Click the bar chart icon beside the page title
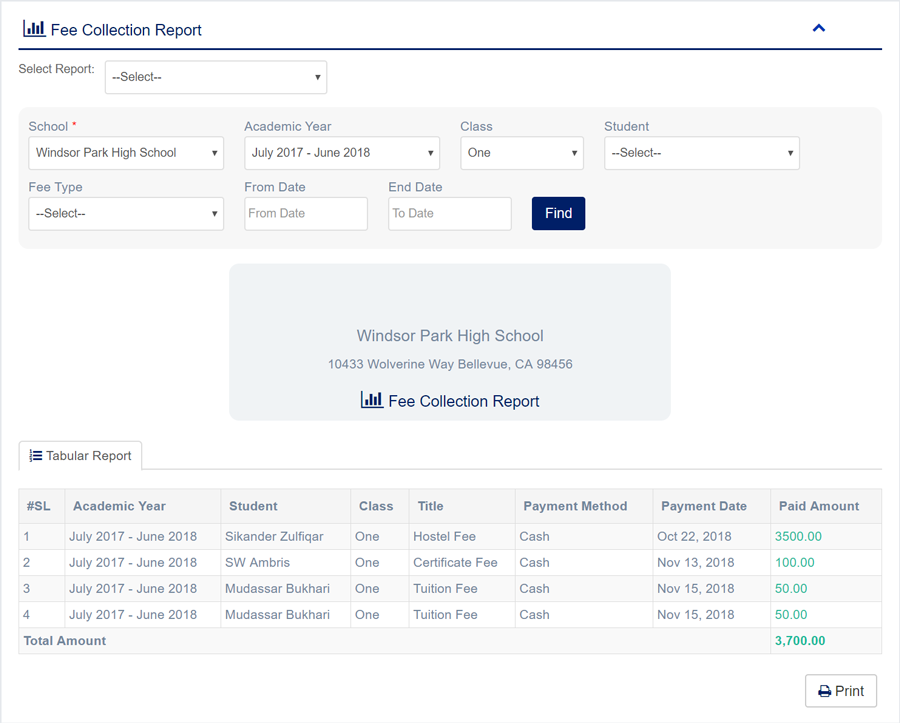Viewport: 900px width, 723px height. (33, 29)
